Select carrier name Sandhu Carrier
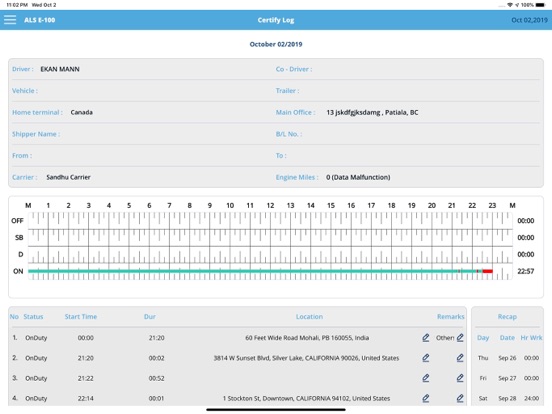 [x=68, y=177]
